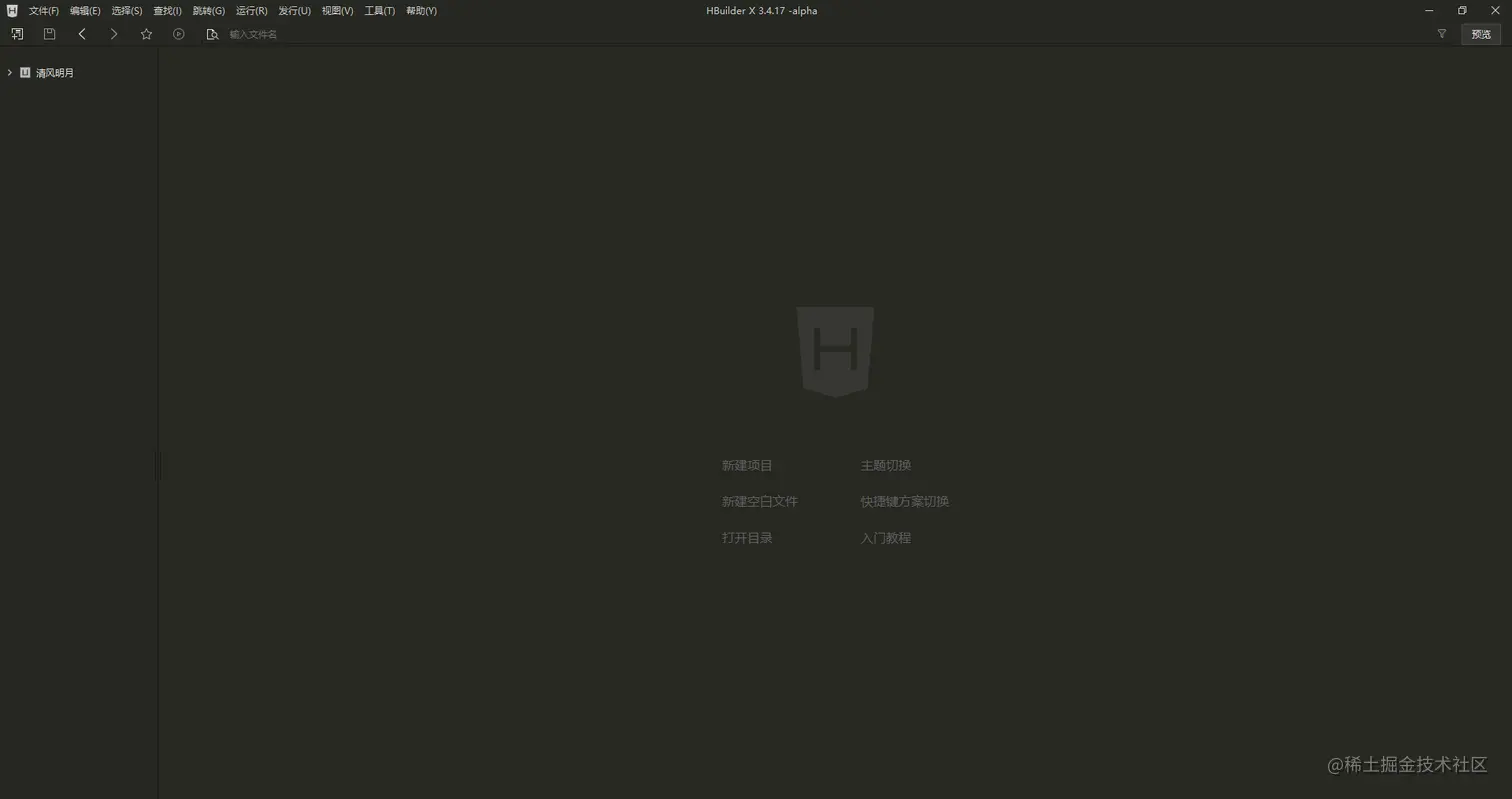
Task: Minimize the HBuilder X window
Action: (x=1429, y=11)
